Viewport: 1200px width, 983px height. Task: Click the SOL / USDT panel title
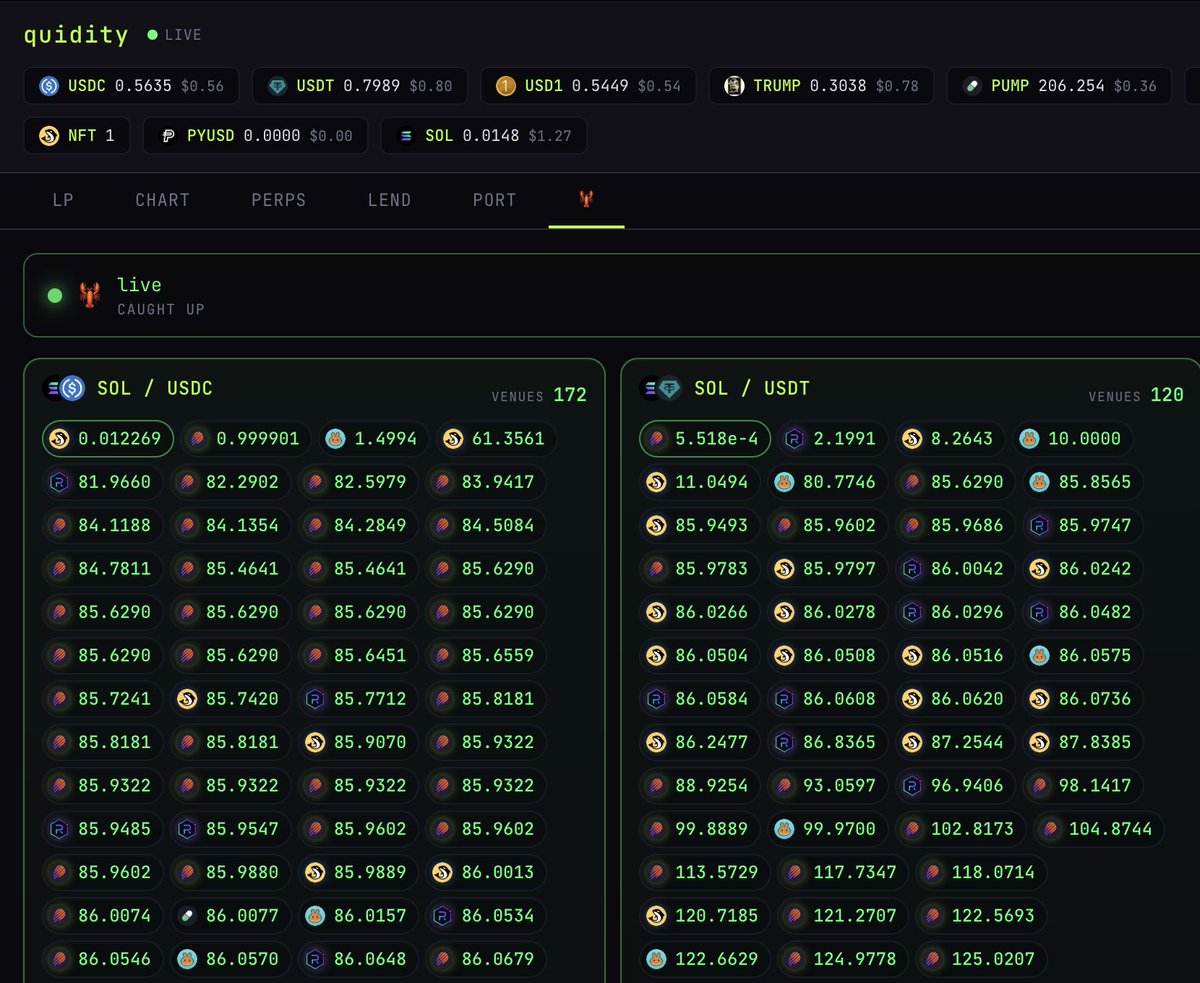[x=752, y=388]
